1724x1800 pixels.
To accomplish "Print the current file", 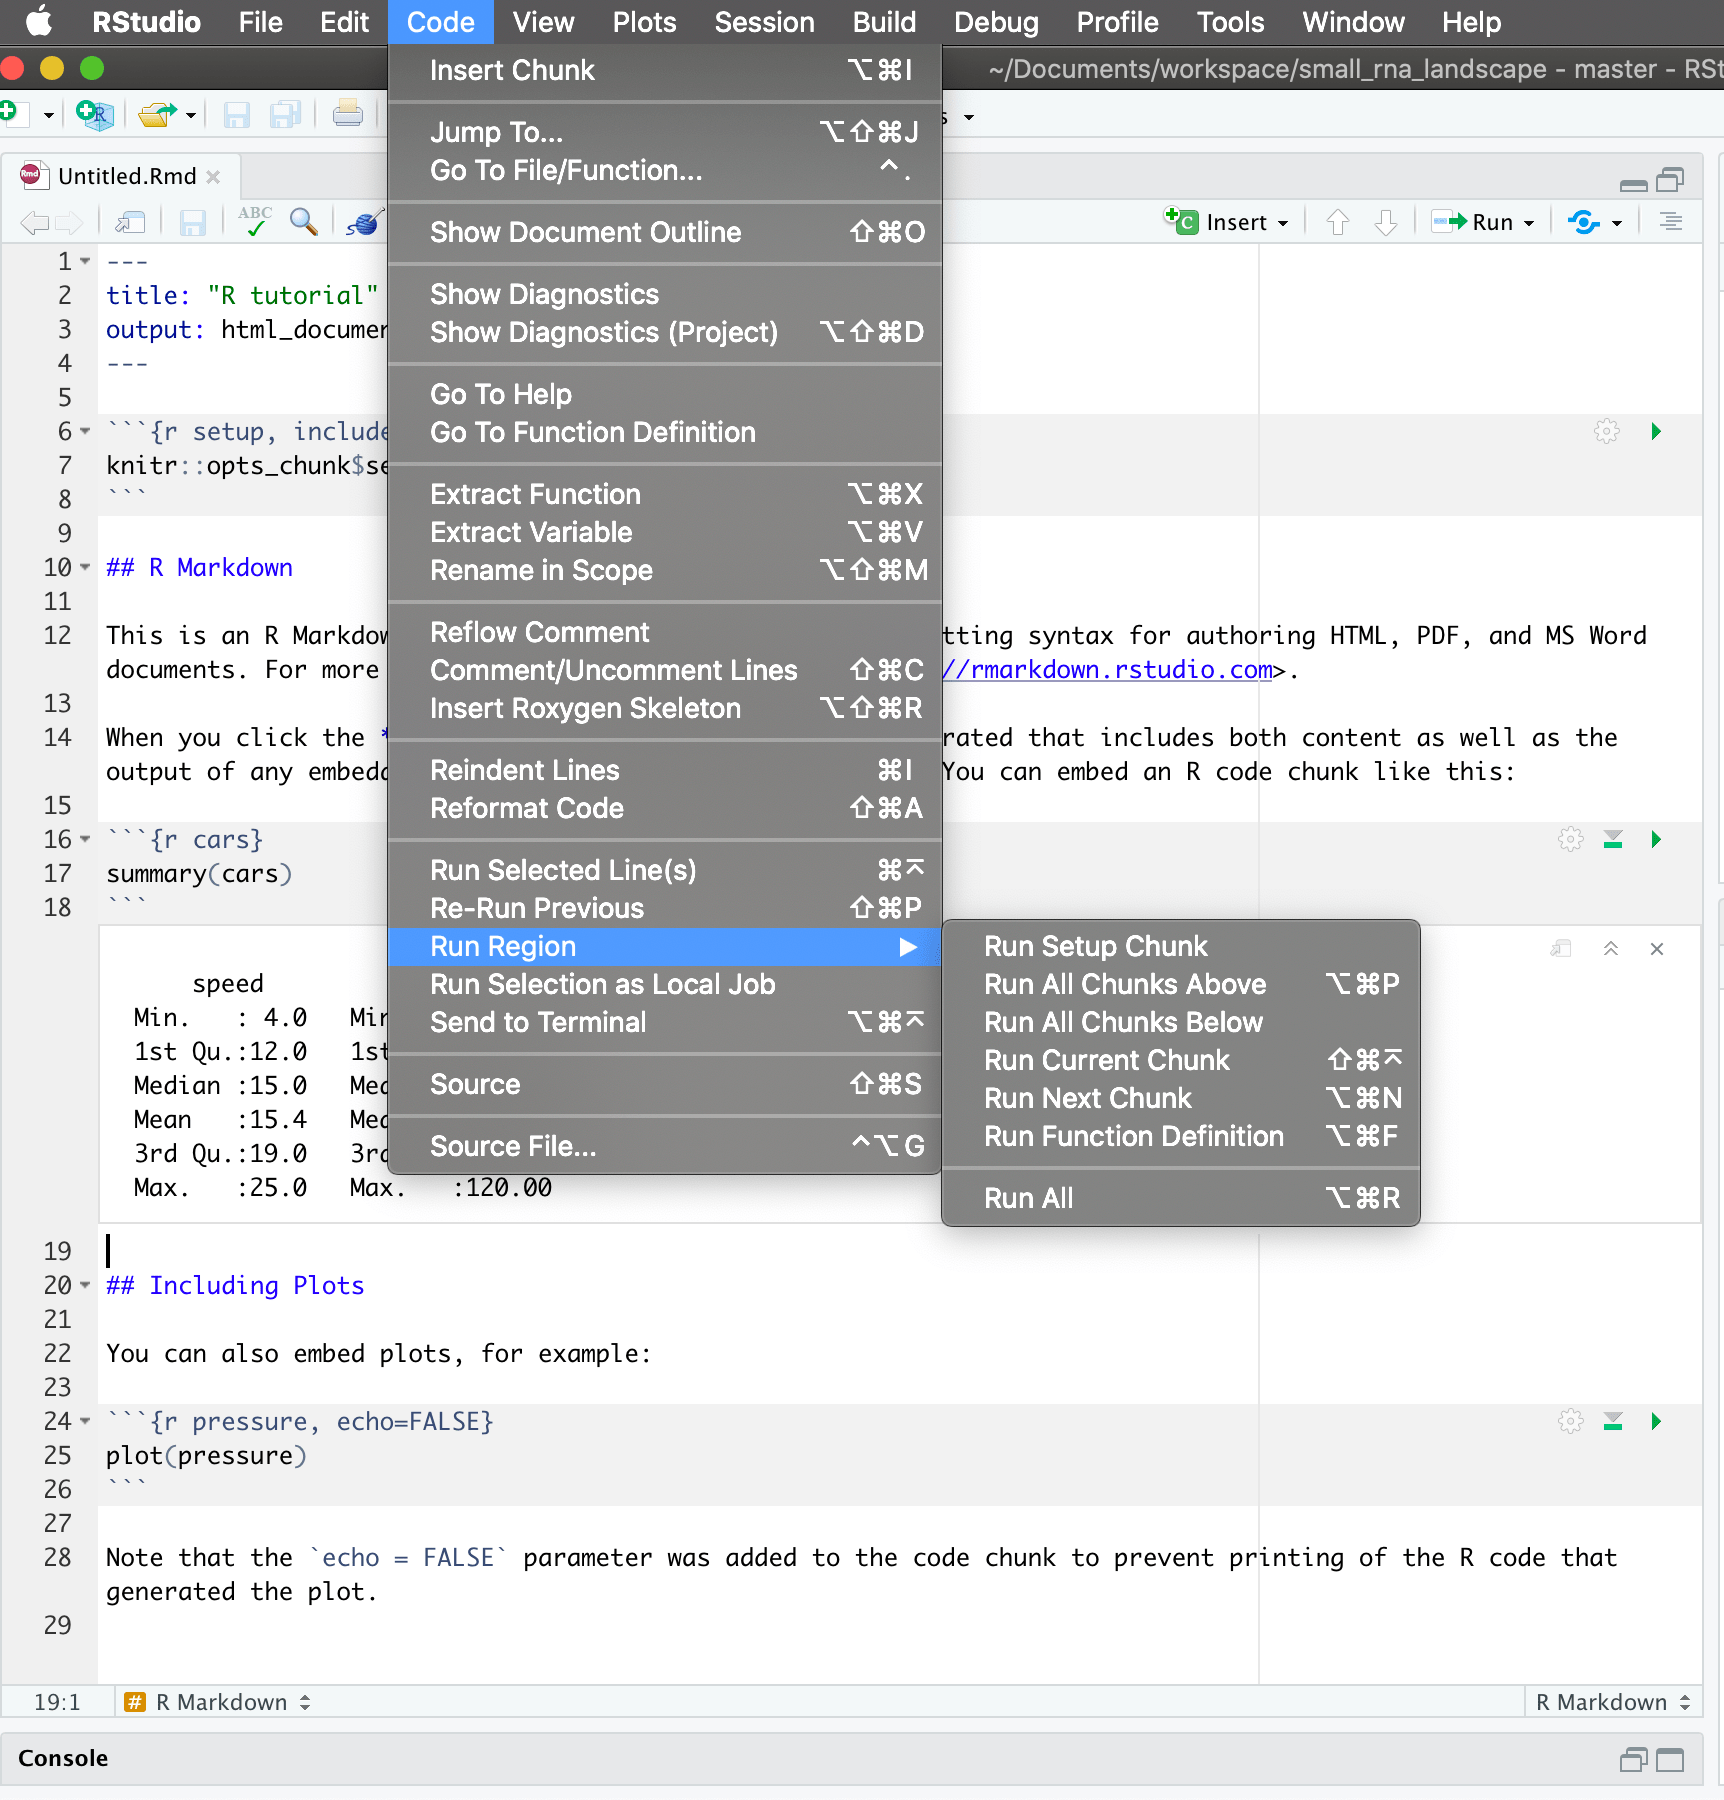I will tap(347, 113).
